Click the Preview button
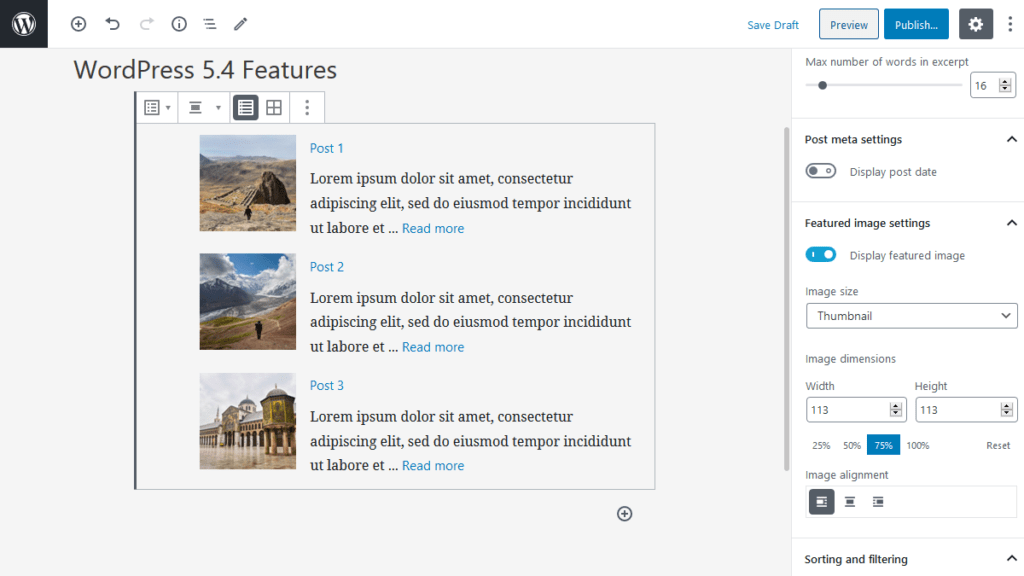 pos(848,24)
